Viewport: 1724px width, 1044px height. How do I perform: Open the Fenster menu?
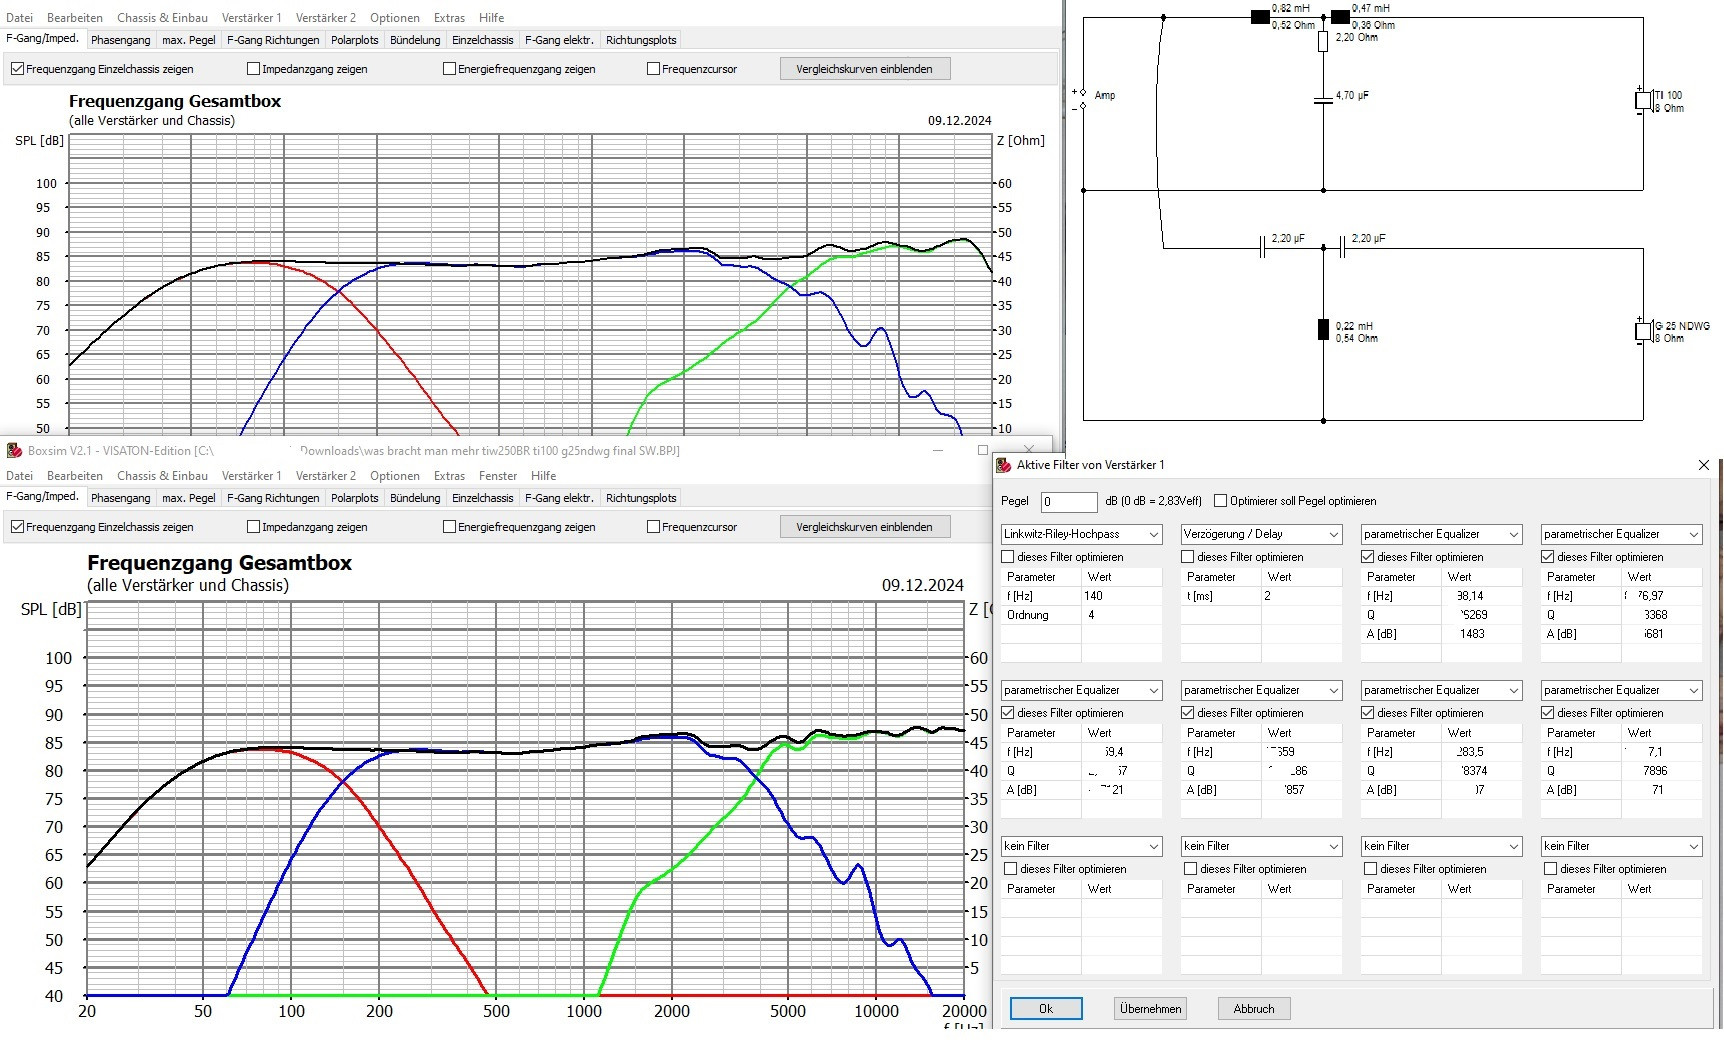coord(497,476)
